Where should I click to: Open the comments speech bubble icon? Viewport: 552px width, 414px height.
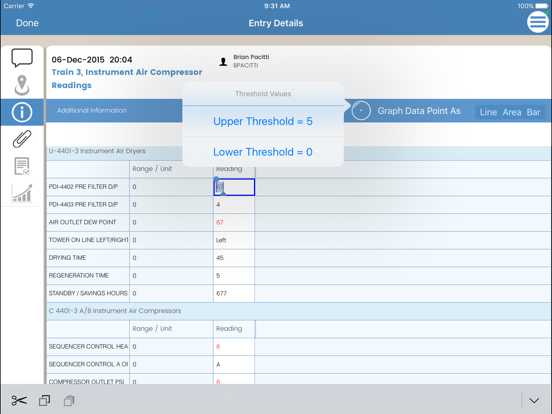pos(22,58)
